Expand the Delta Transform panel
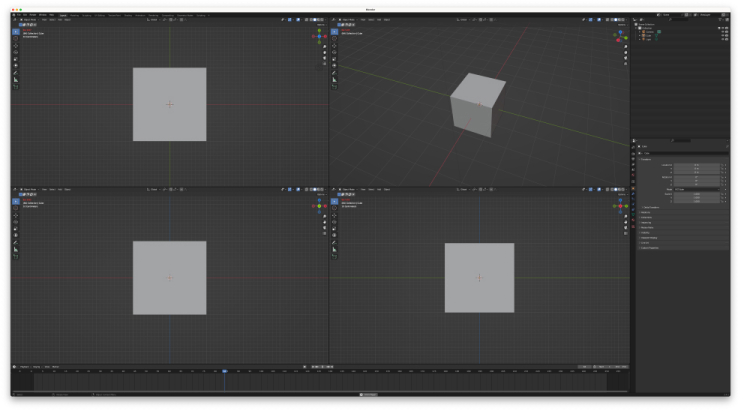The image size is (743, 412). pyautogui.click(x=651, y=207)
